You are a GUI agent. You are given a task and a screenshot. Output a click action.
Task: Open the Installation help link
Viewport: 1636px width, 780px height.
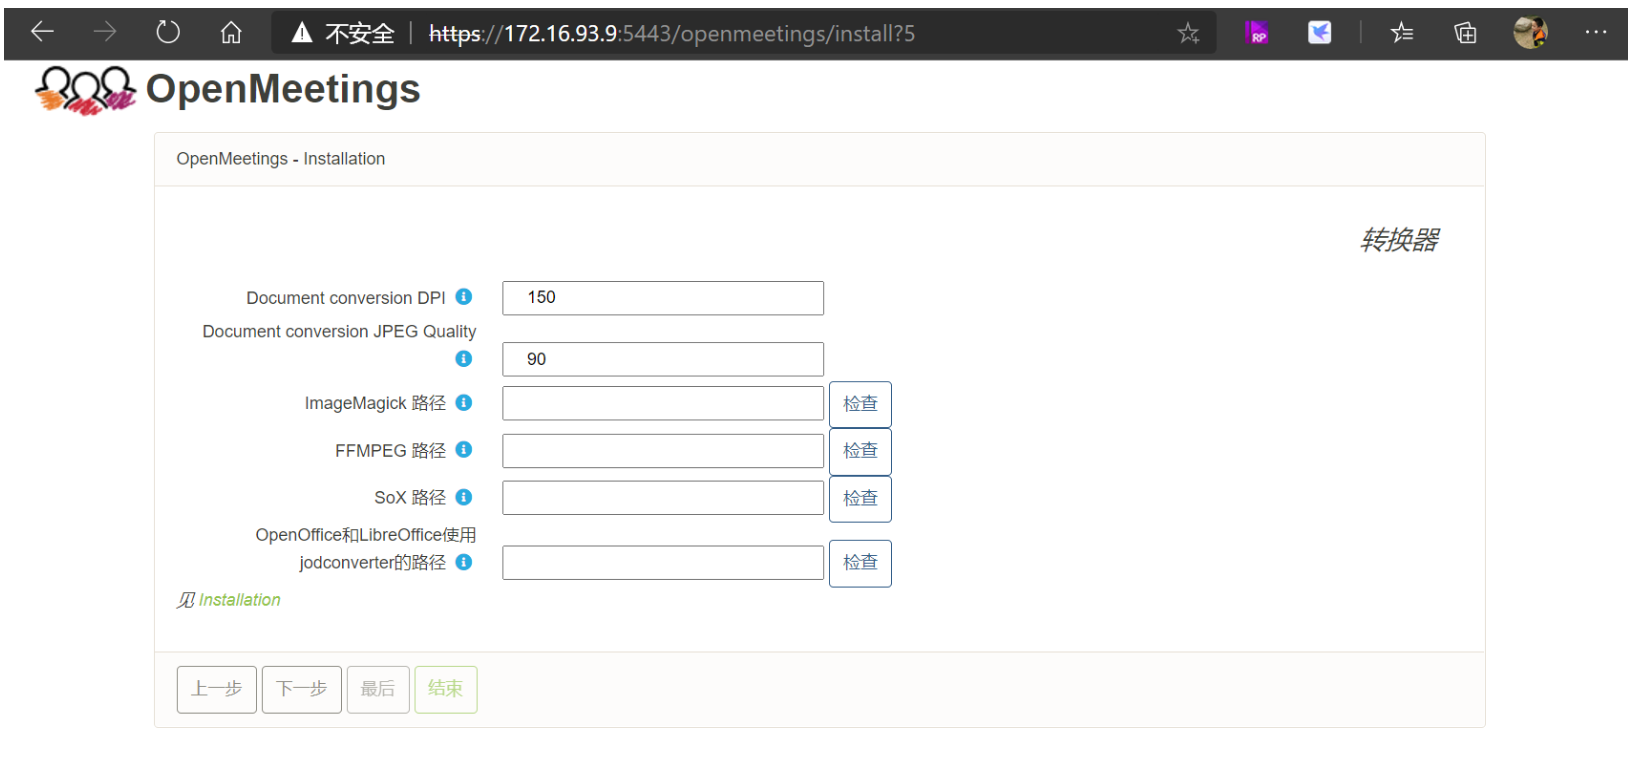click(239, 600)
